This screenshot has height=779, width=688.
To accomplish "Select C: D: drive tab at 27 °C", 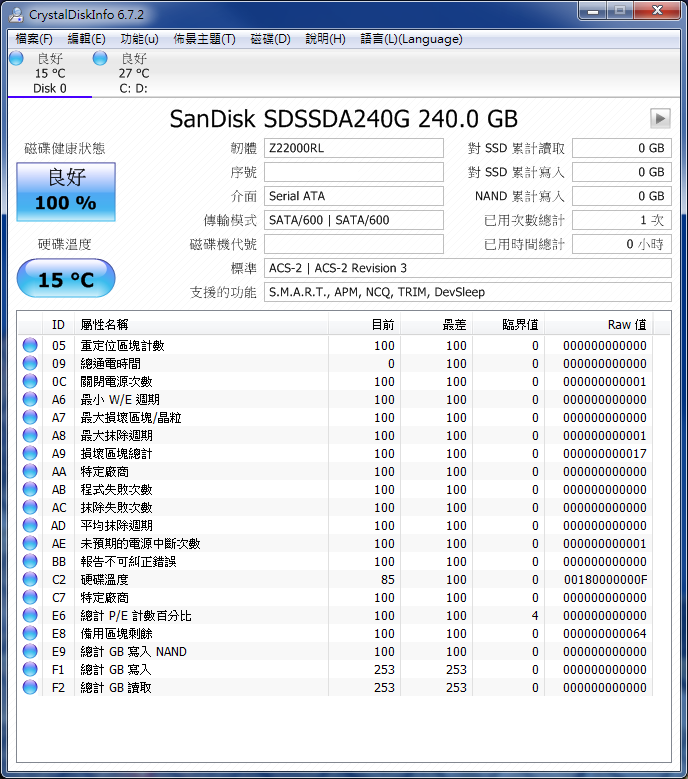I will tap(133, 74).
